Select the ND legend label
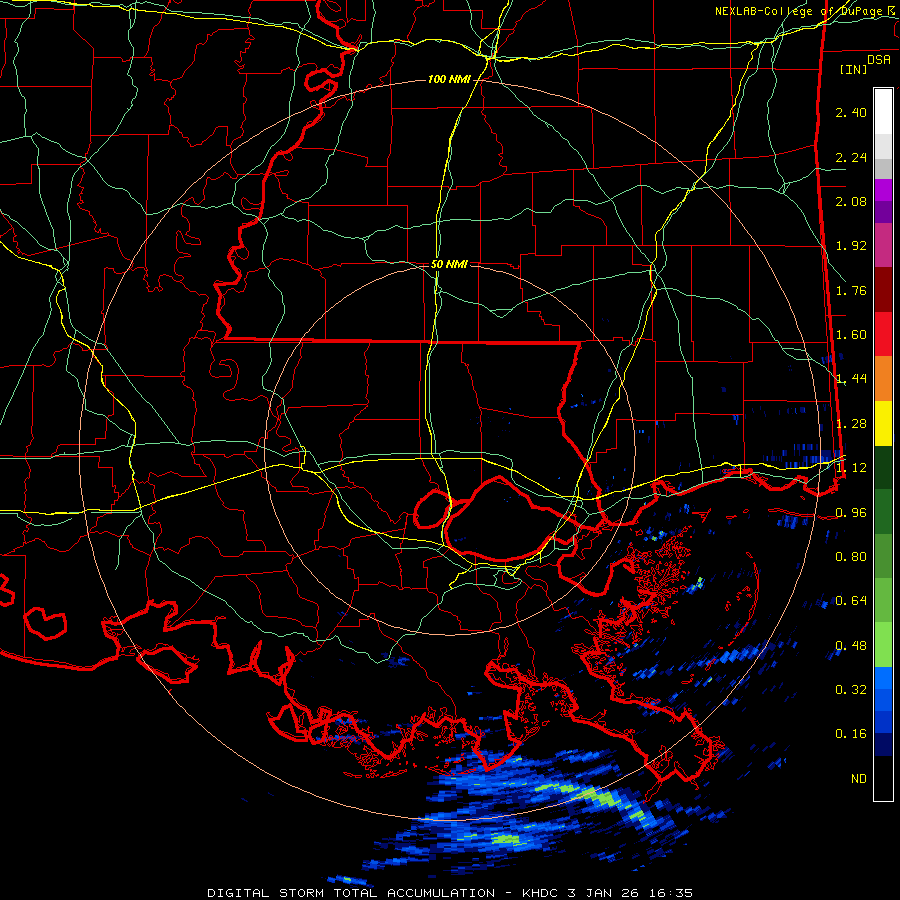Image resolution: width=900 pixels, height=900 pixels. click(859, 779)
